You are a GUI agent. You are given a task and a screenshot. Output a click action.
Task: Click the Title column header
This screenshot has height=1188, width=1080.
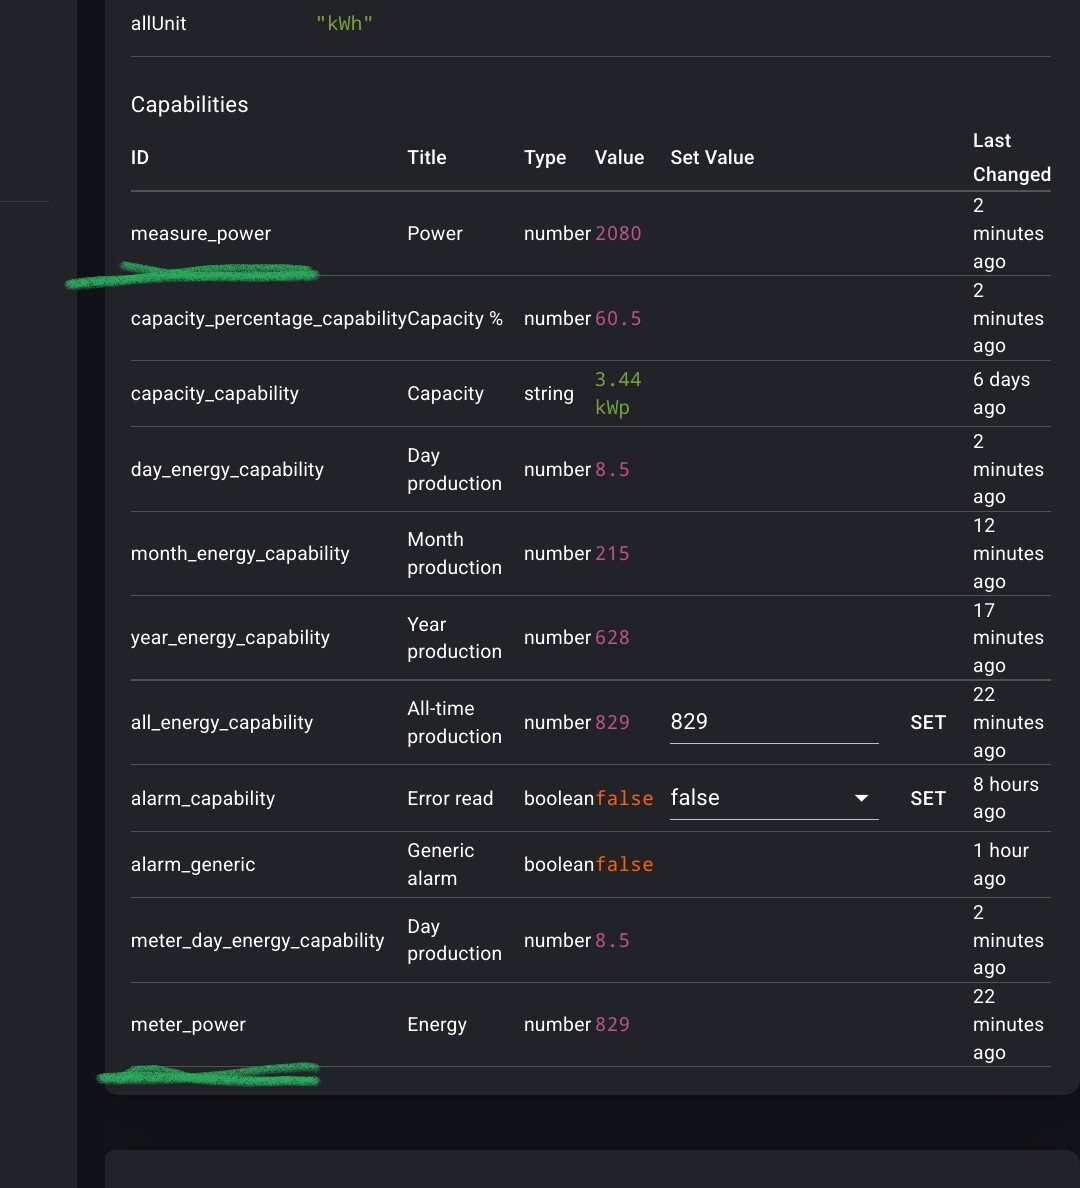(427, 158)
